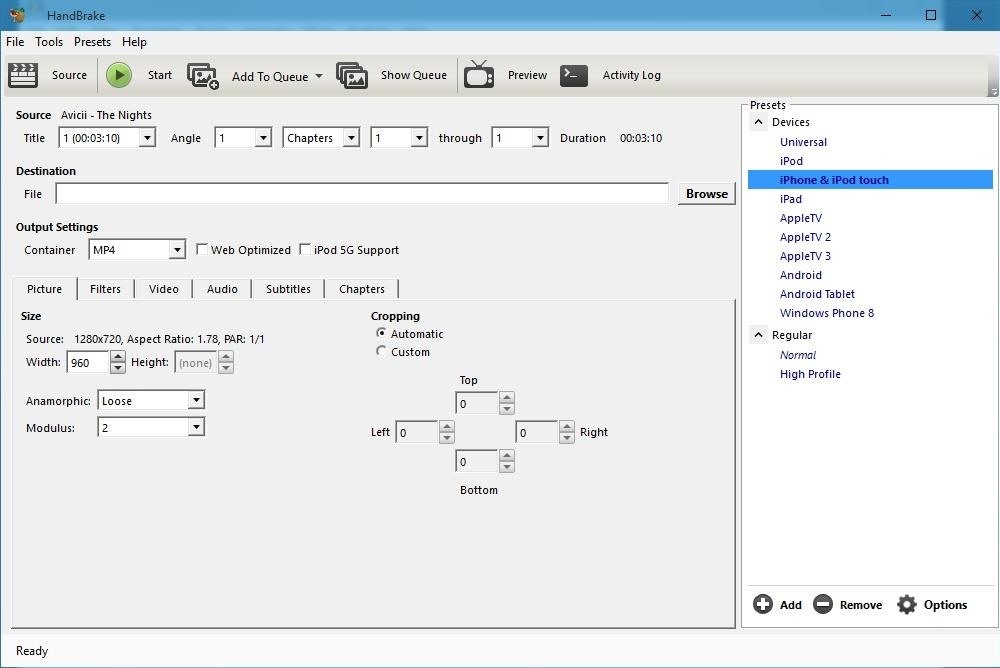
Task: Click the Left crop down arrow
Action: tap(447, 438)
